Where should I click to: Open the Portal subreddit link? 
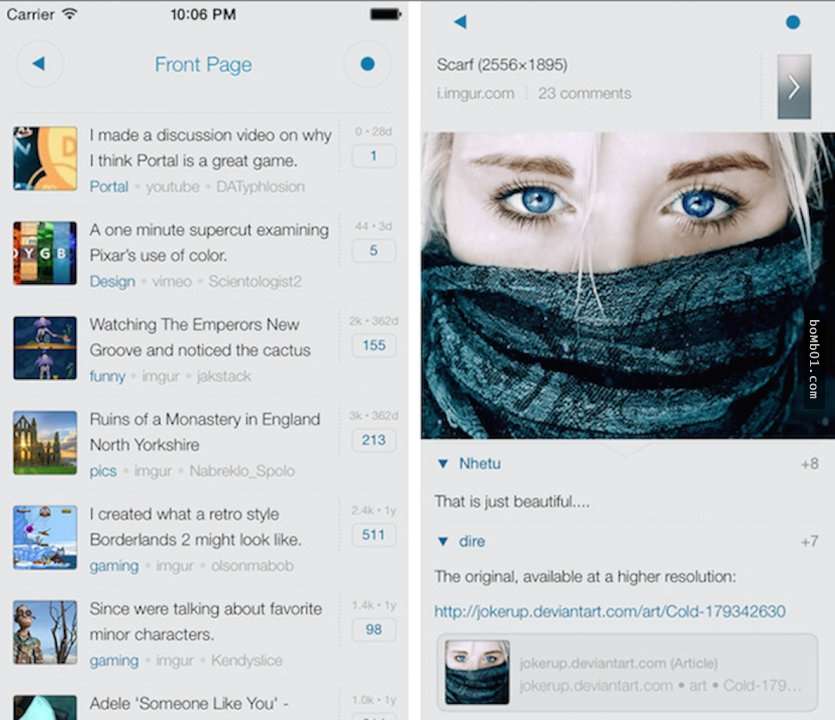tap(109, 187)
